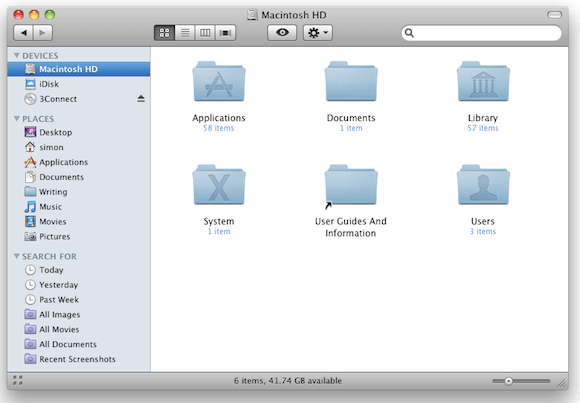
Task: Go back with the left arrow button
Action: tap(23, 33)
